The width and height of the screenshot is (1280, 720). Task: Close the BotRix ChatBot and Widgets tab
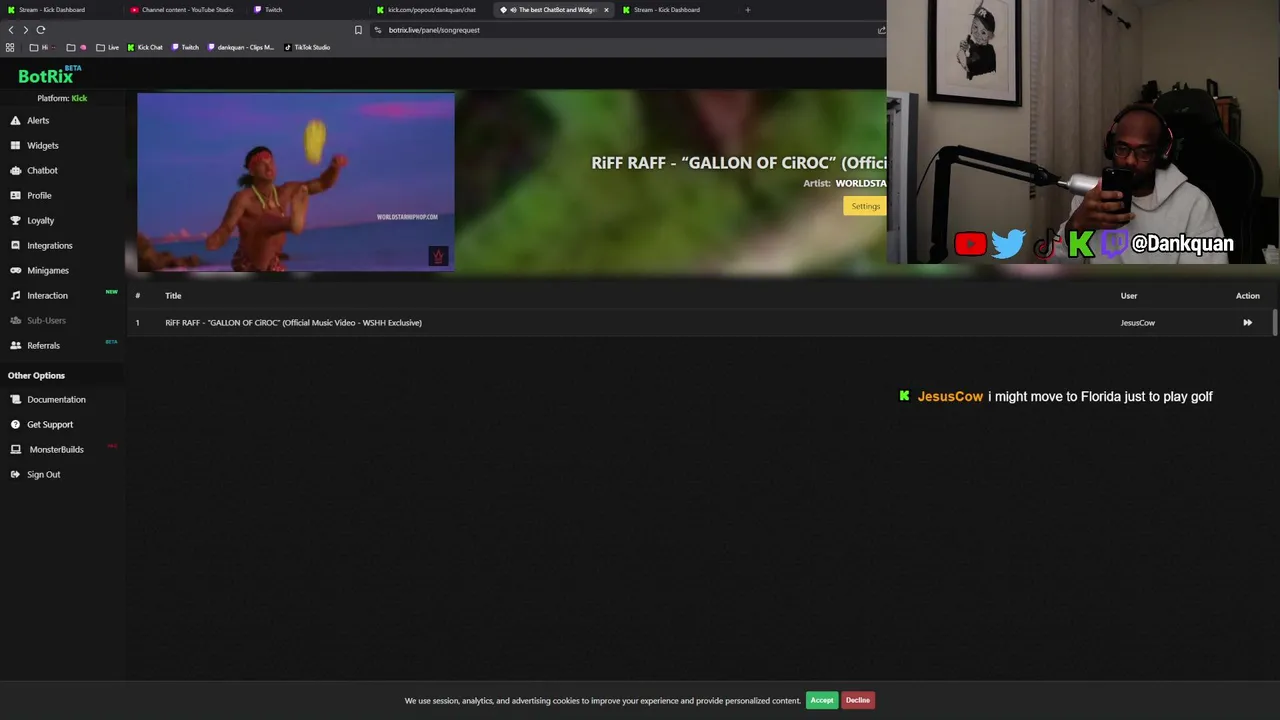(x=606, y=10)
